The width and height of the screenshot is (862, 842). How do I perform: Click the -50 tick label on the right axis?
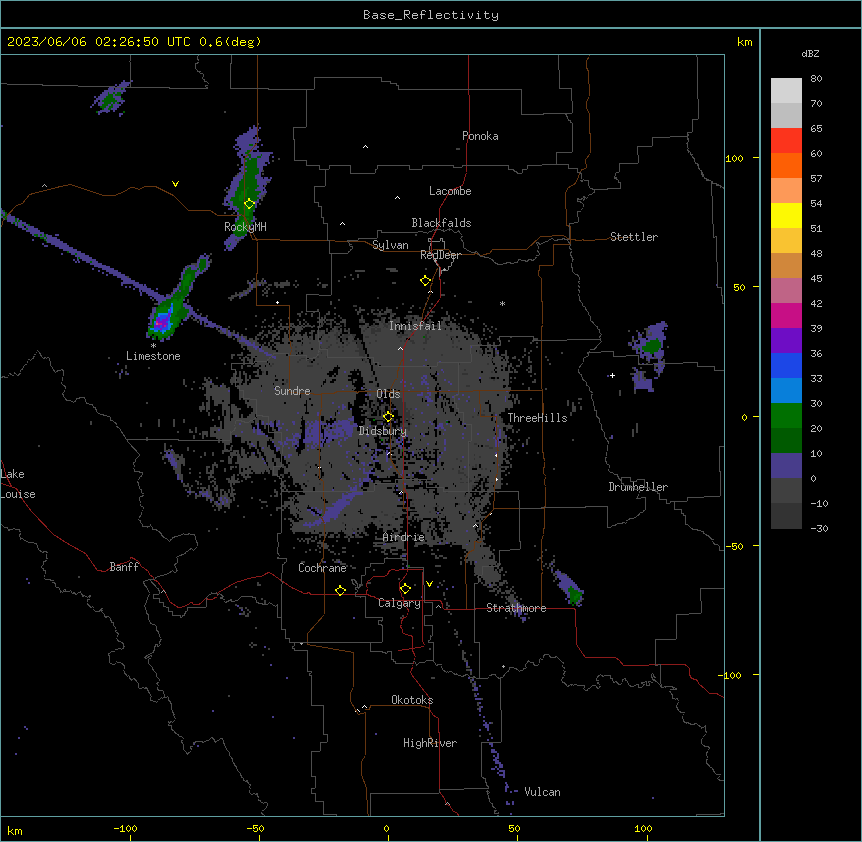pyautogui.click(x=734, y=546)
